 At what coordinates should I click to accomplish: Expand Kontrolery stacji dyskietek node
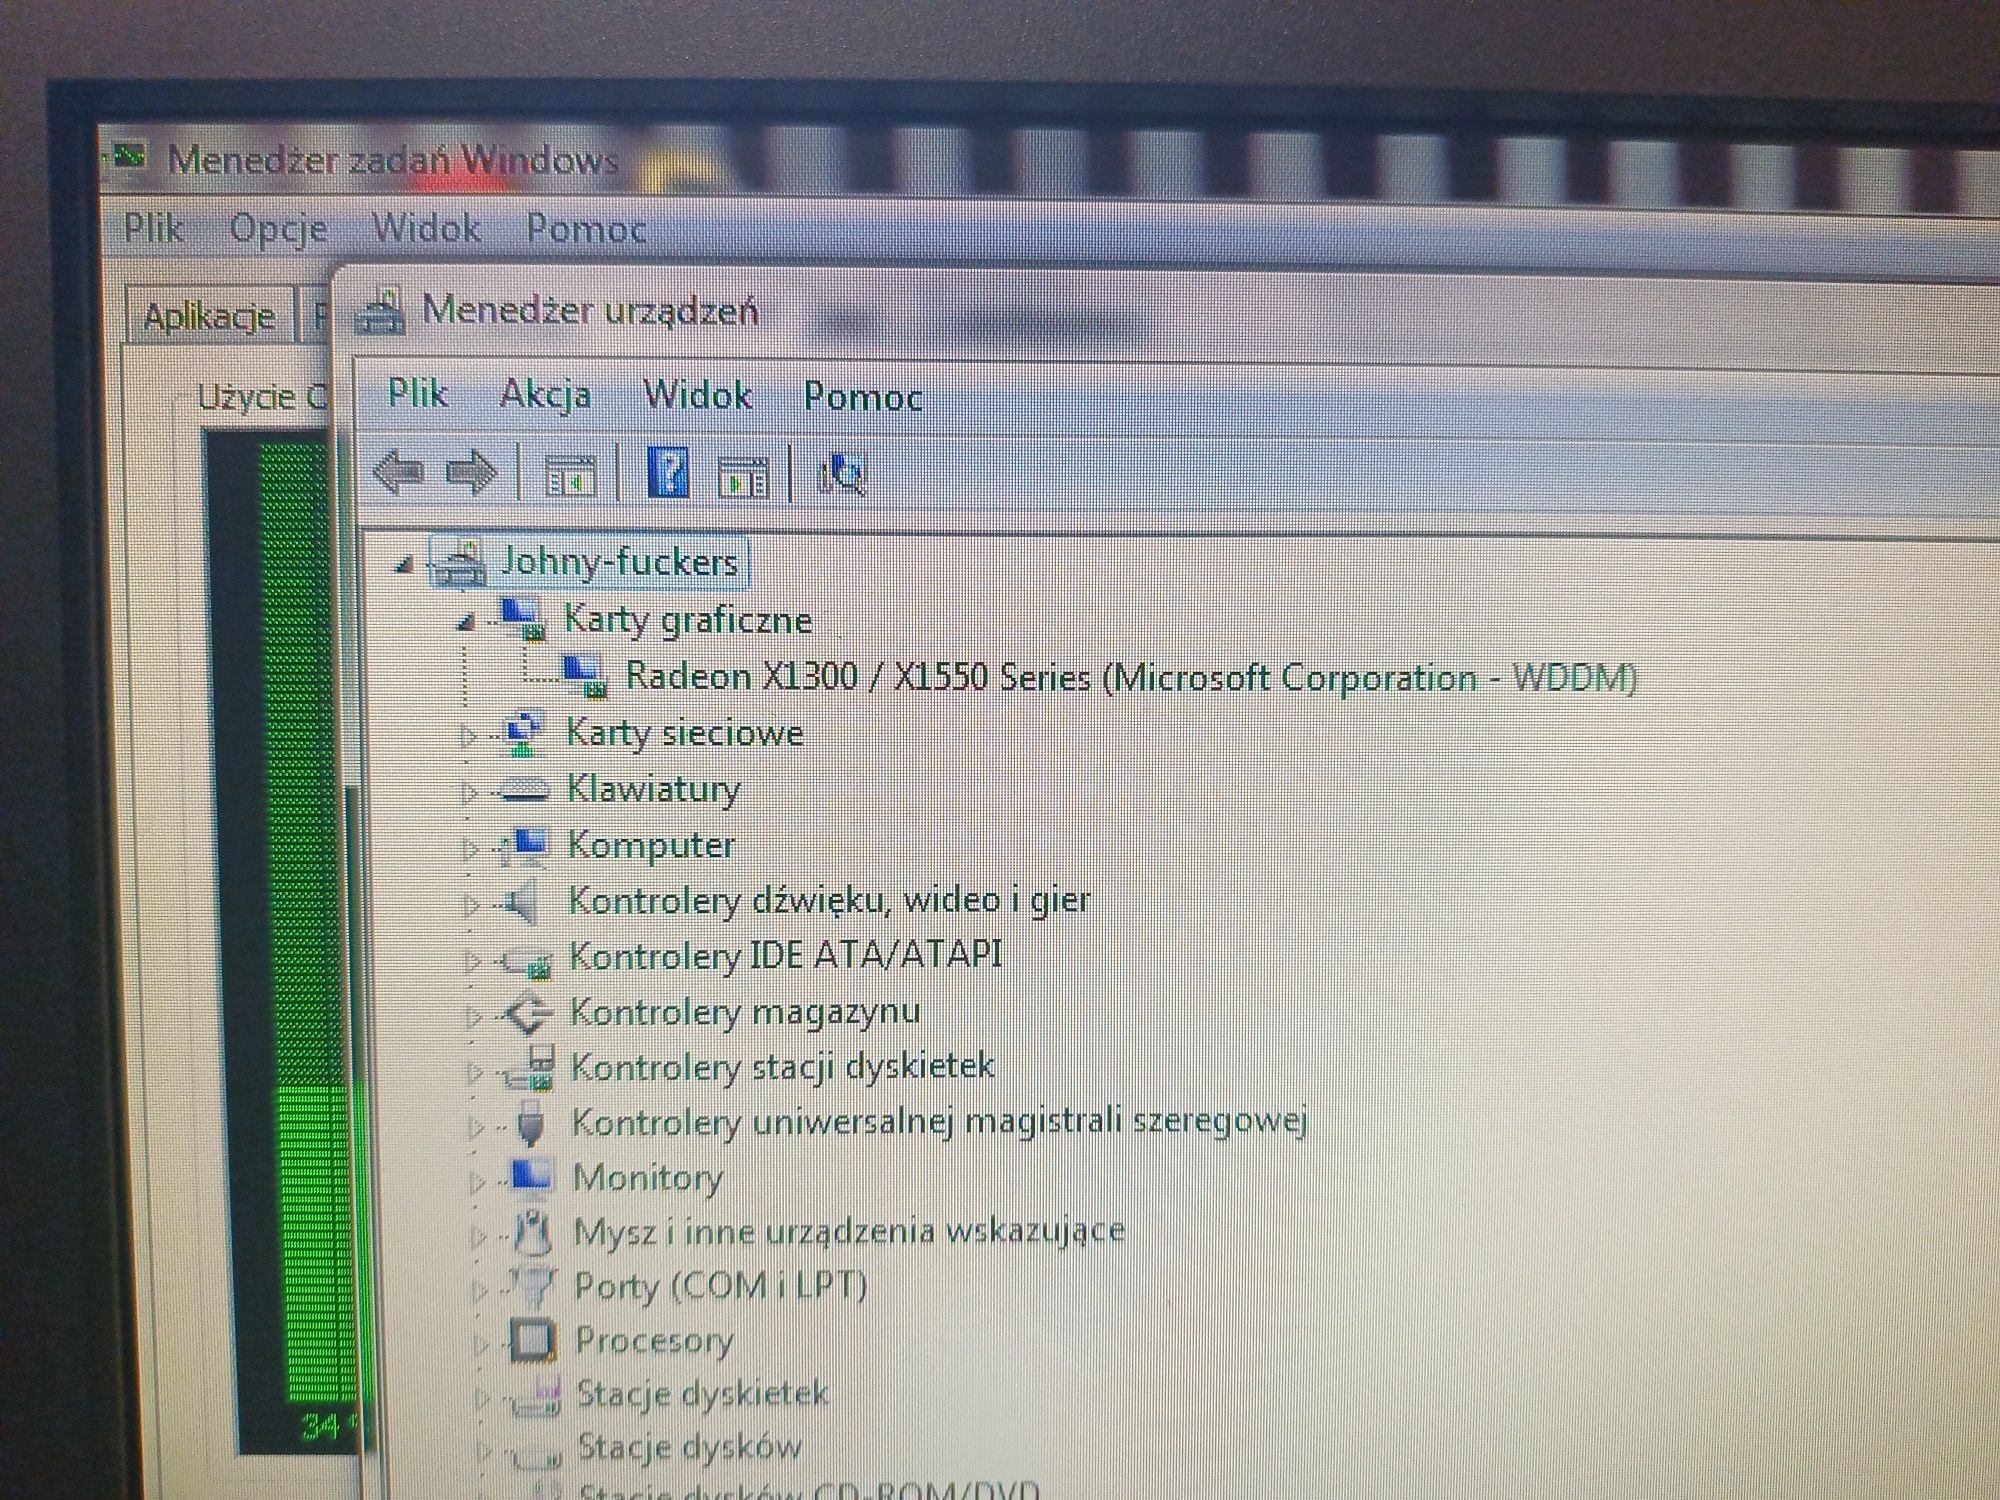(474, 1072)
